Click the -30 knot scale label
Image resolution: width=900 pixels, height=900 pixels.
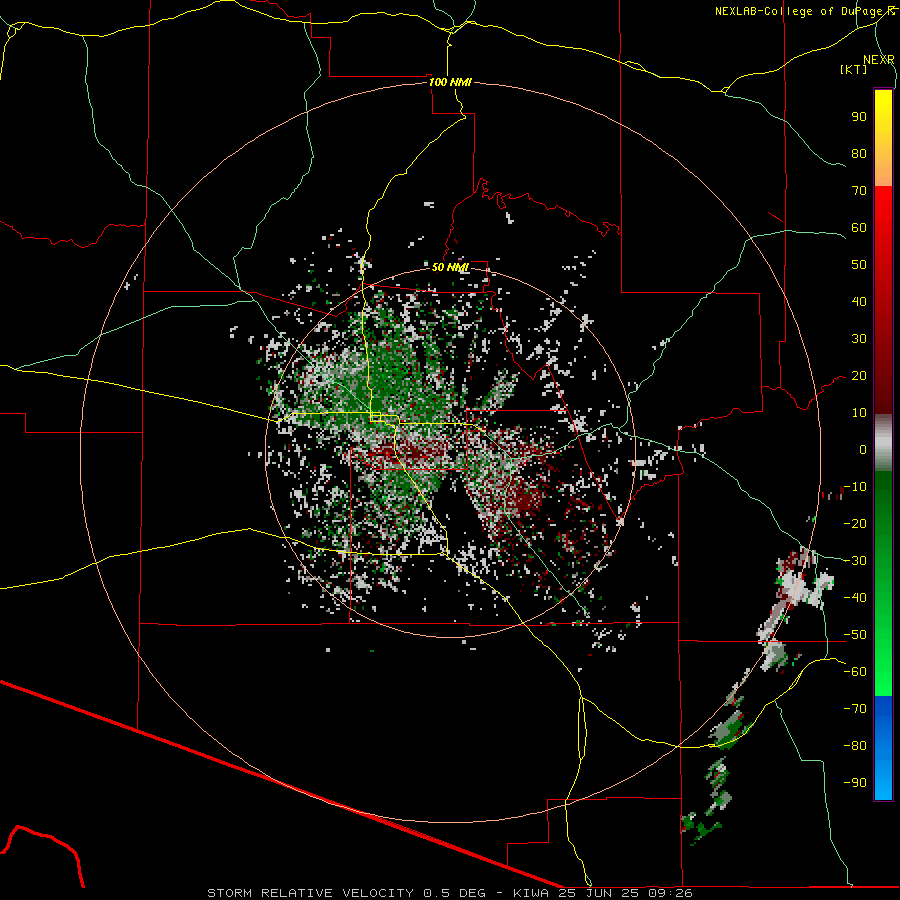click(855, 561)
